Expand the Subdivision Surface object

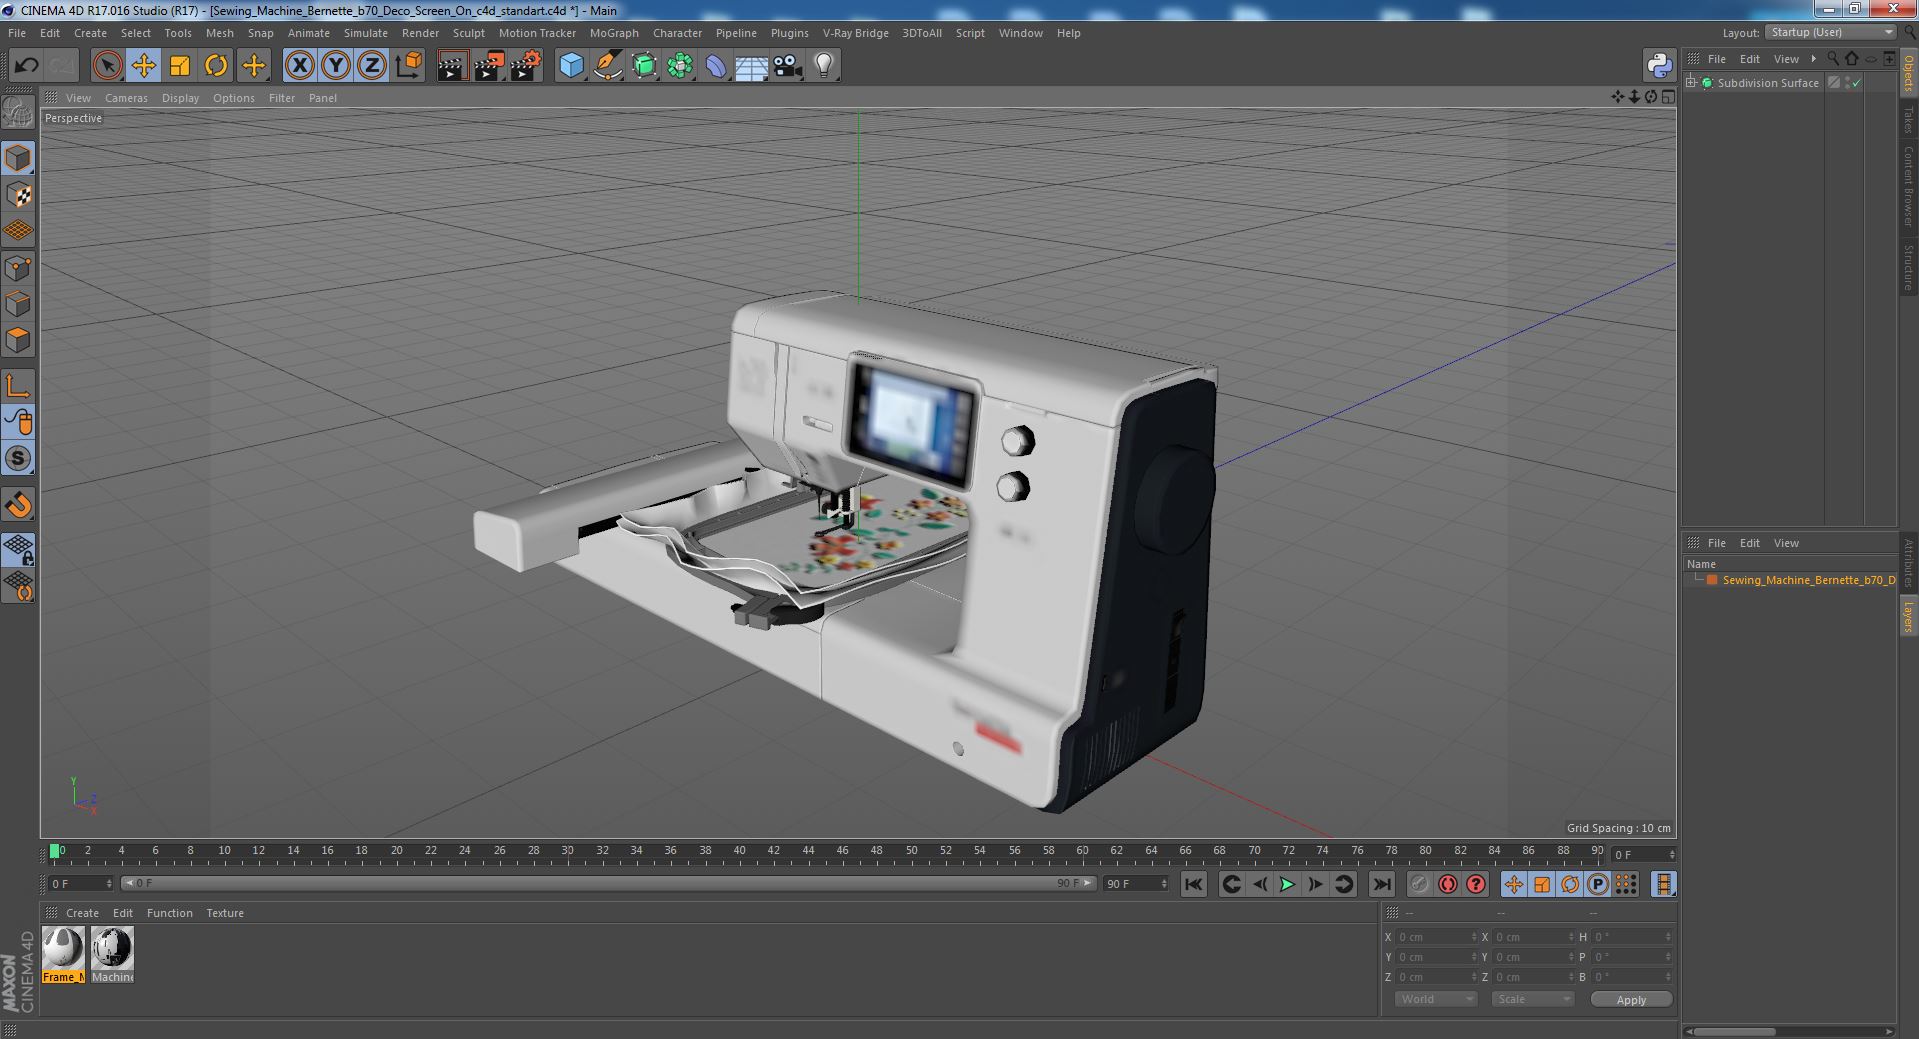coord(1691,83)
